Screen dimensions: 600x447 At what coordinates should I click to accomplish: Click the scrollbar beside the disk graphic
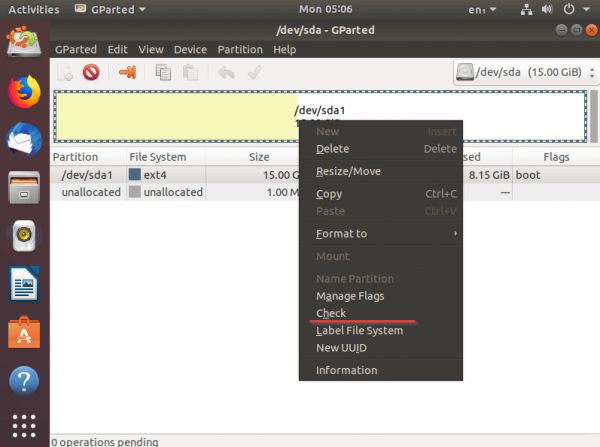point(593,116)
